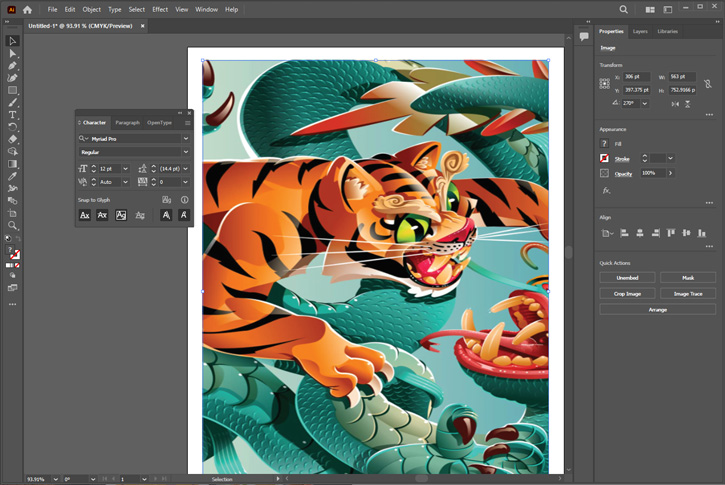Open the 12 pt font size dropdown
The image size is (725, 485).
[125, 169]
